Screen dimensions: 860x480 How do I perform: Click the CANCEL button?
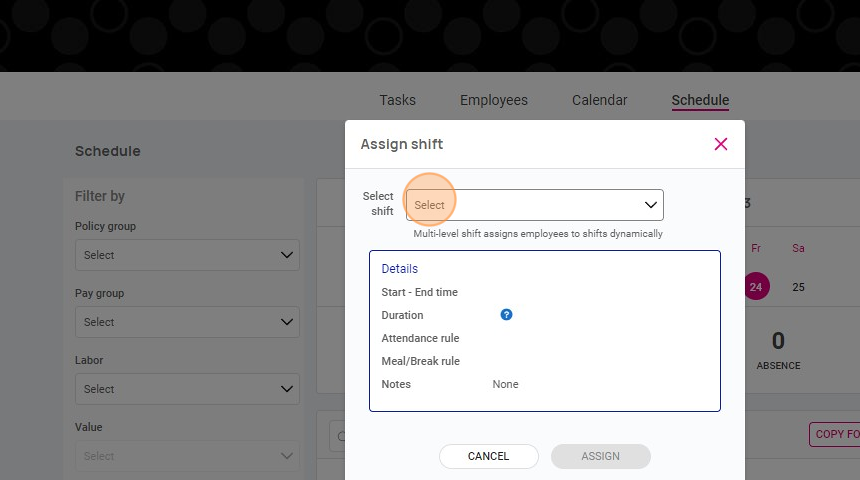tap(489, 456)
